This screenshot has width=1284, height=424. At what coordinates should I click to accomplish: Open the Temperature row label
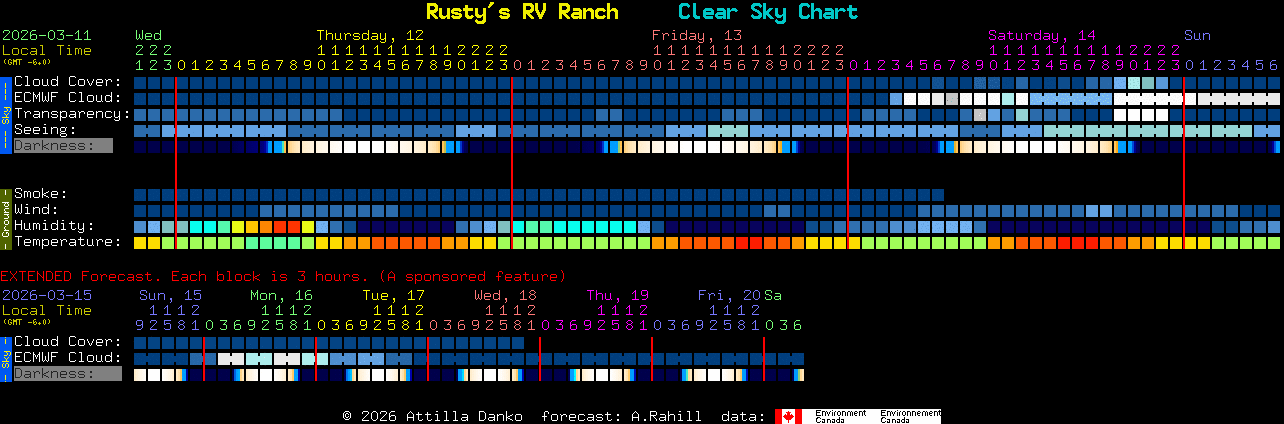click(67, 242)
